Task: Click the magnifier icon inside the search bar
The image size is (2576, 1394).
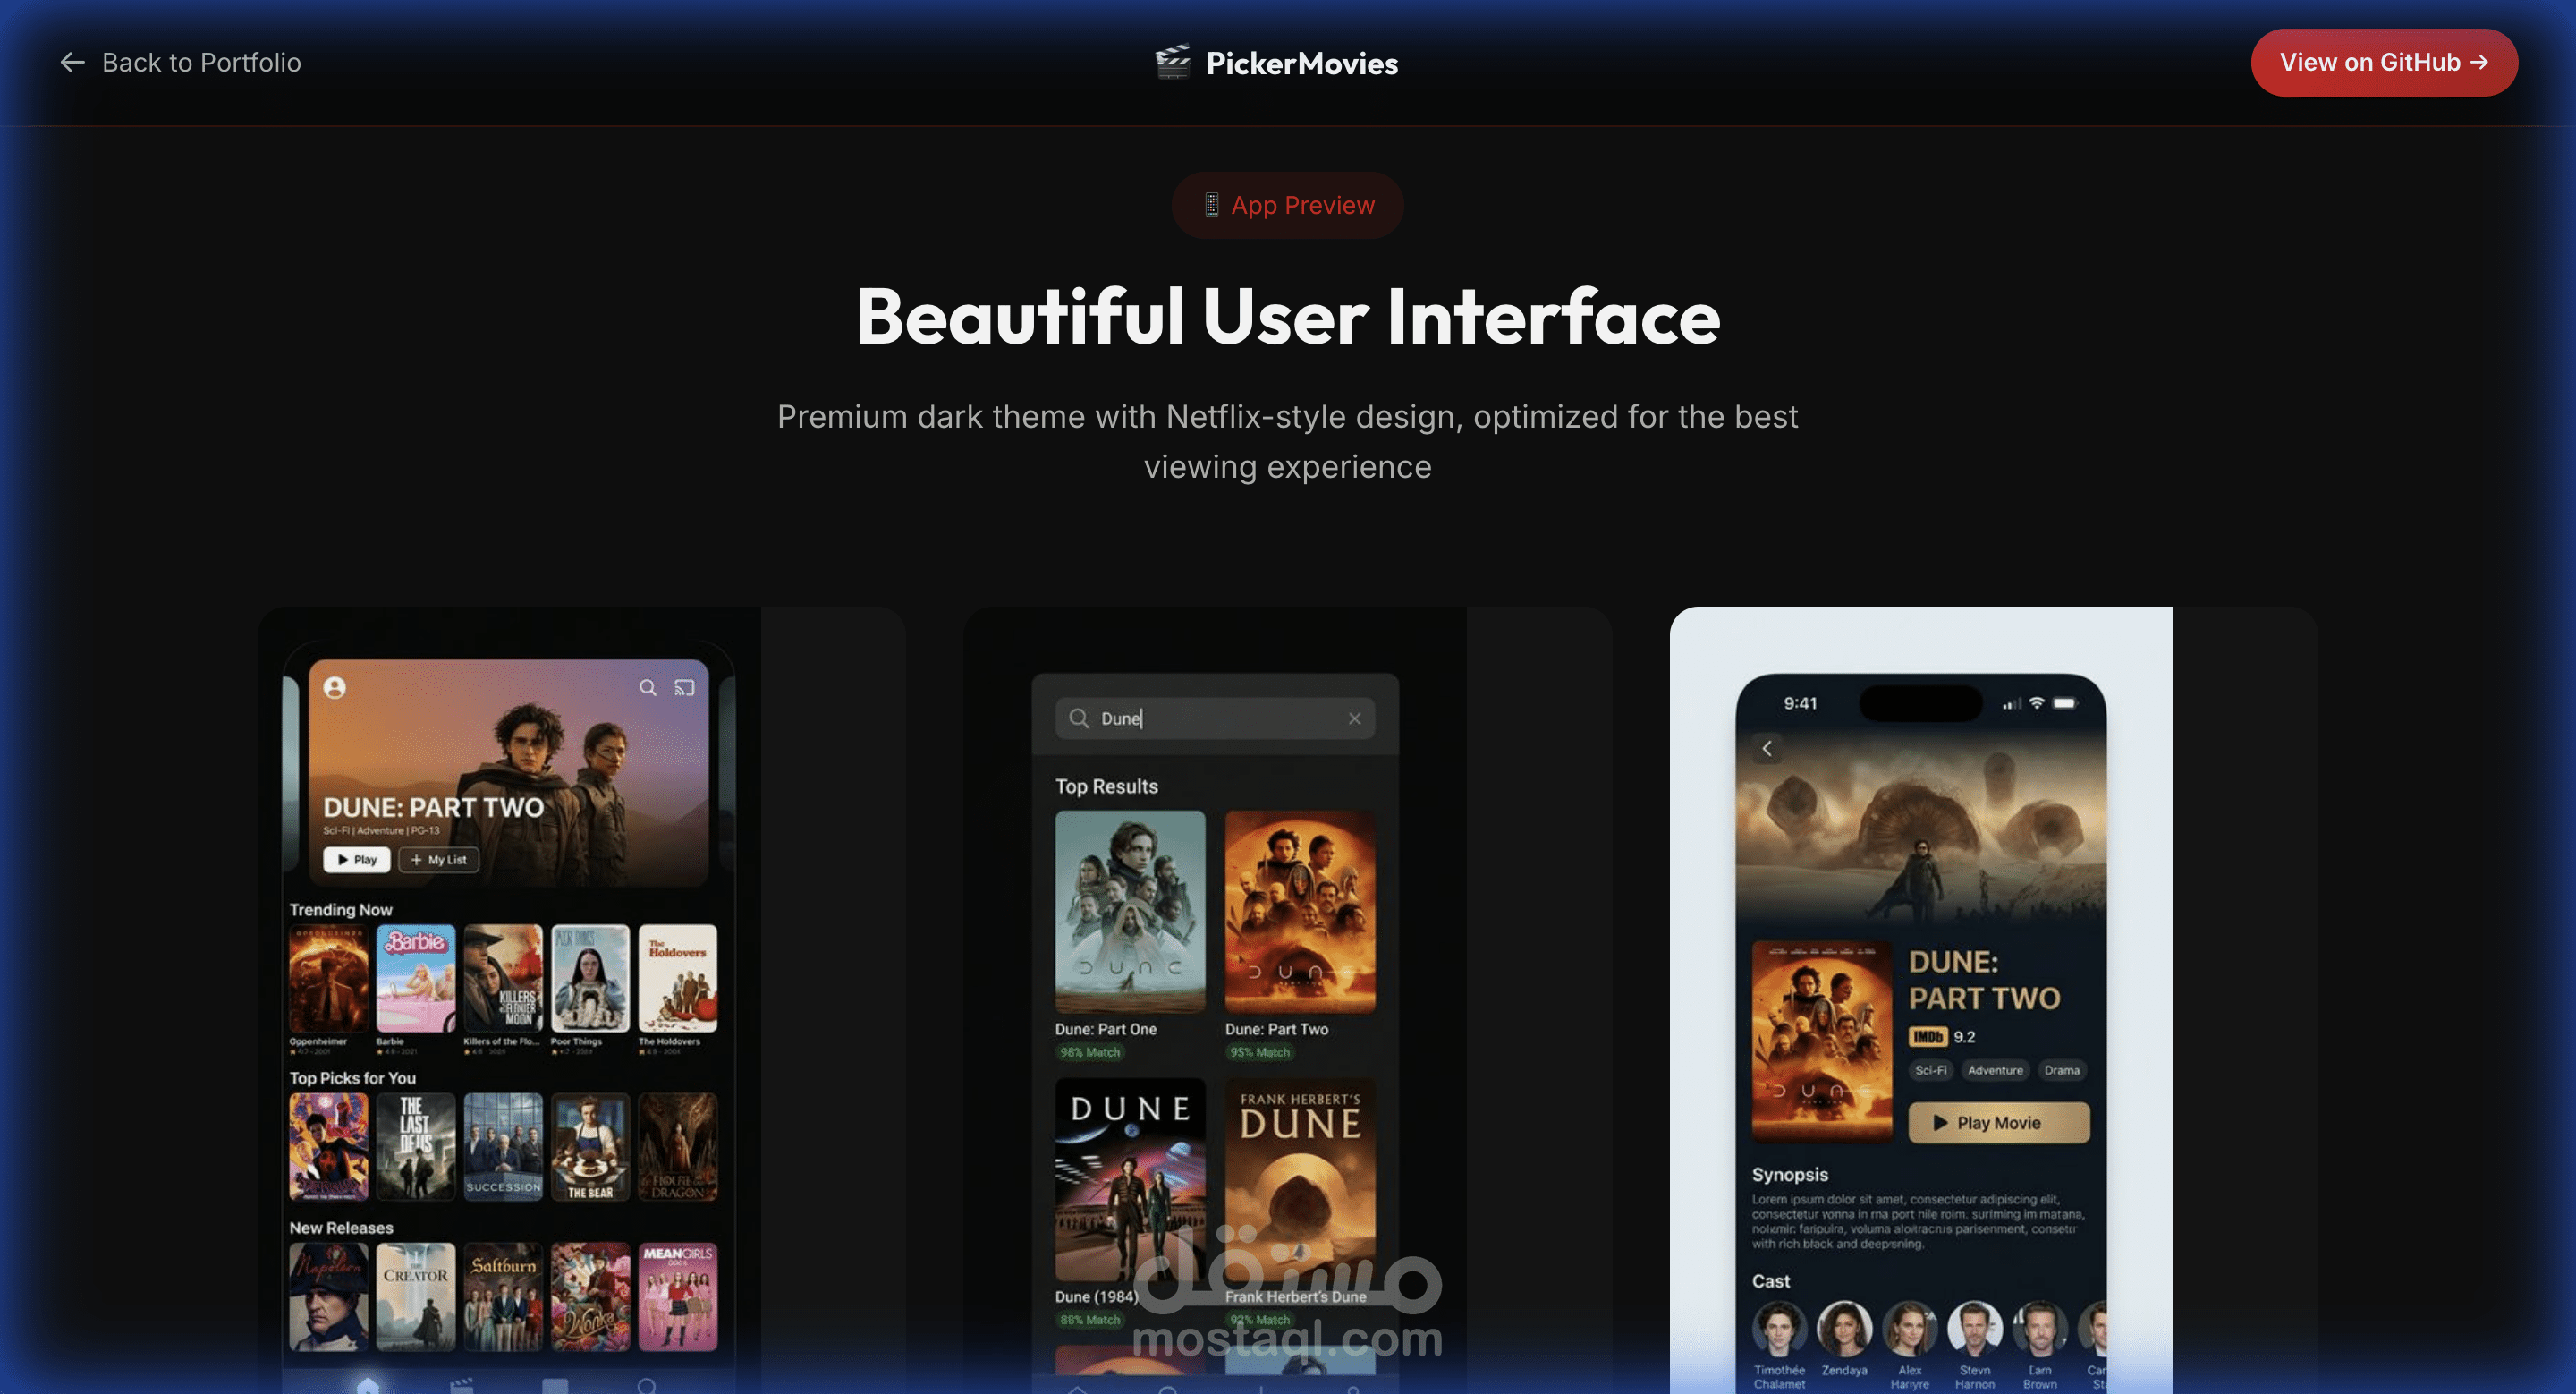Action: (x=1078, y=719)
